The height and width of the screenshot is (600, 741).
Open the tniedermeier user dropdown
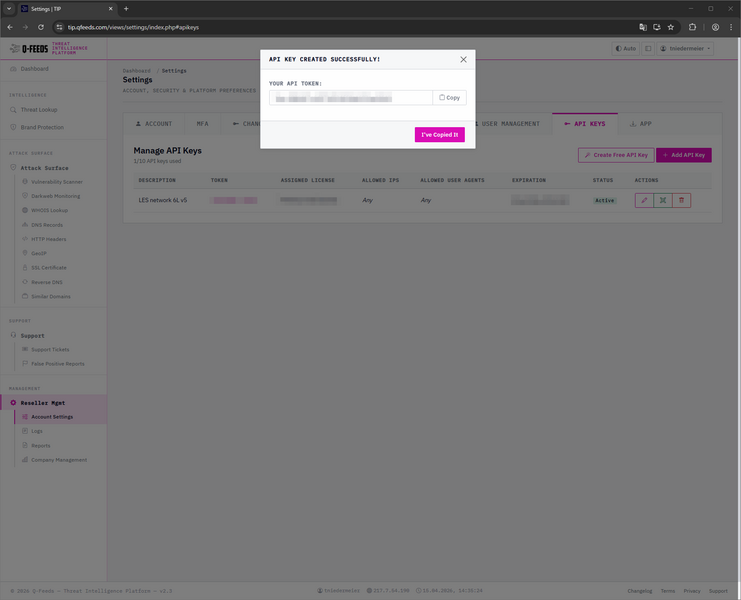pyautogui.click(x=685, y=49)
